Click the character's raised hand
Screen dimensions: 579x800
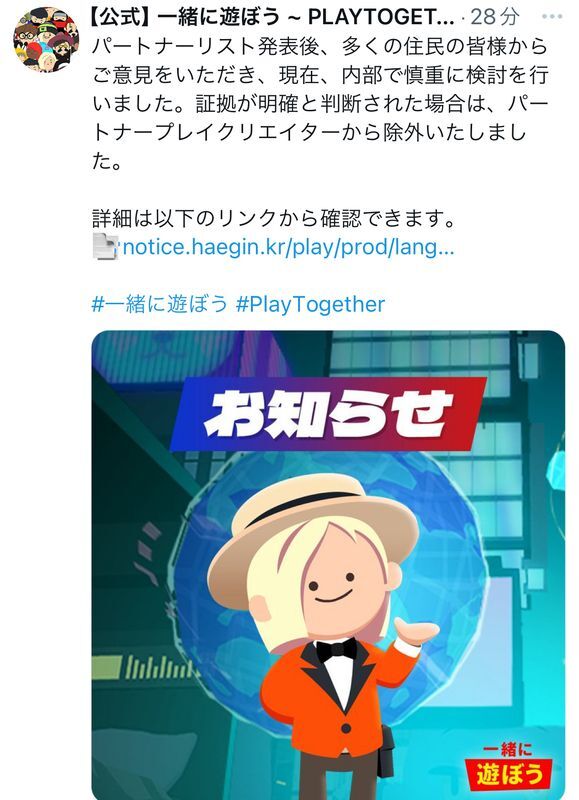click(415, 632)
